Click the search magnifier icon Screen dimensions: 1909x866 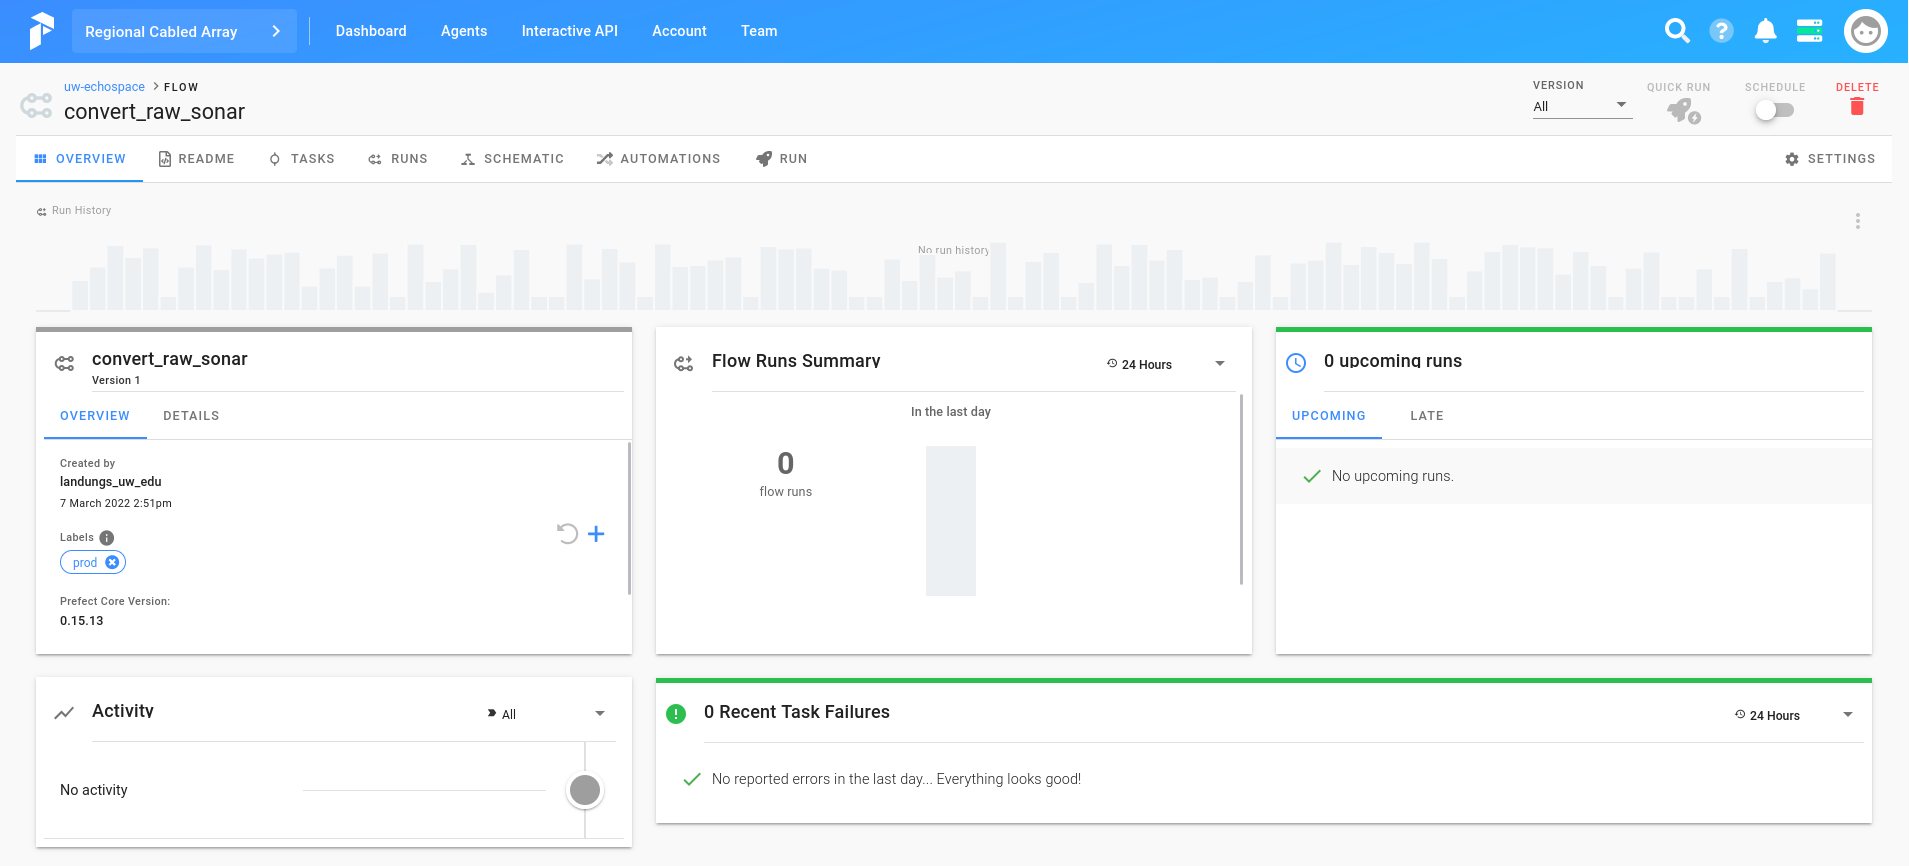click(x=1677, y=31)
